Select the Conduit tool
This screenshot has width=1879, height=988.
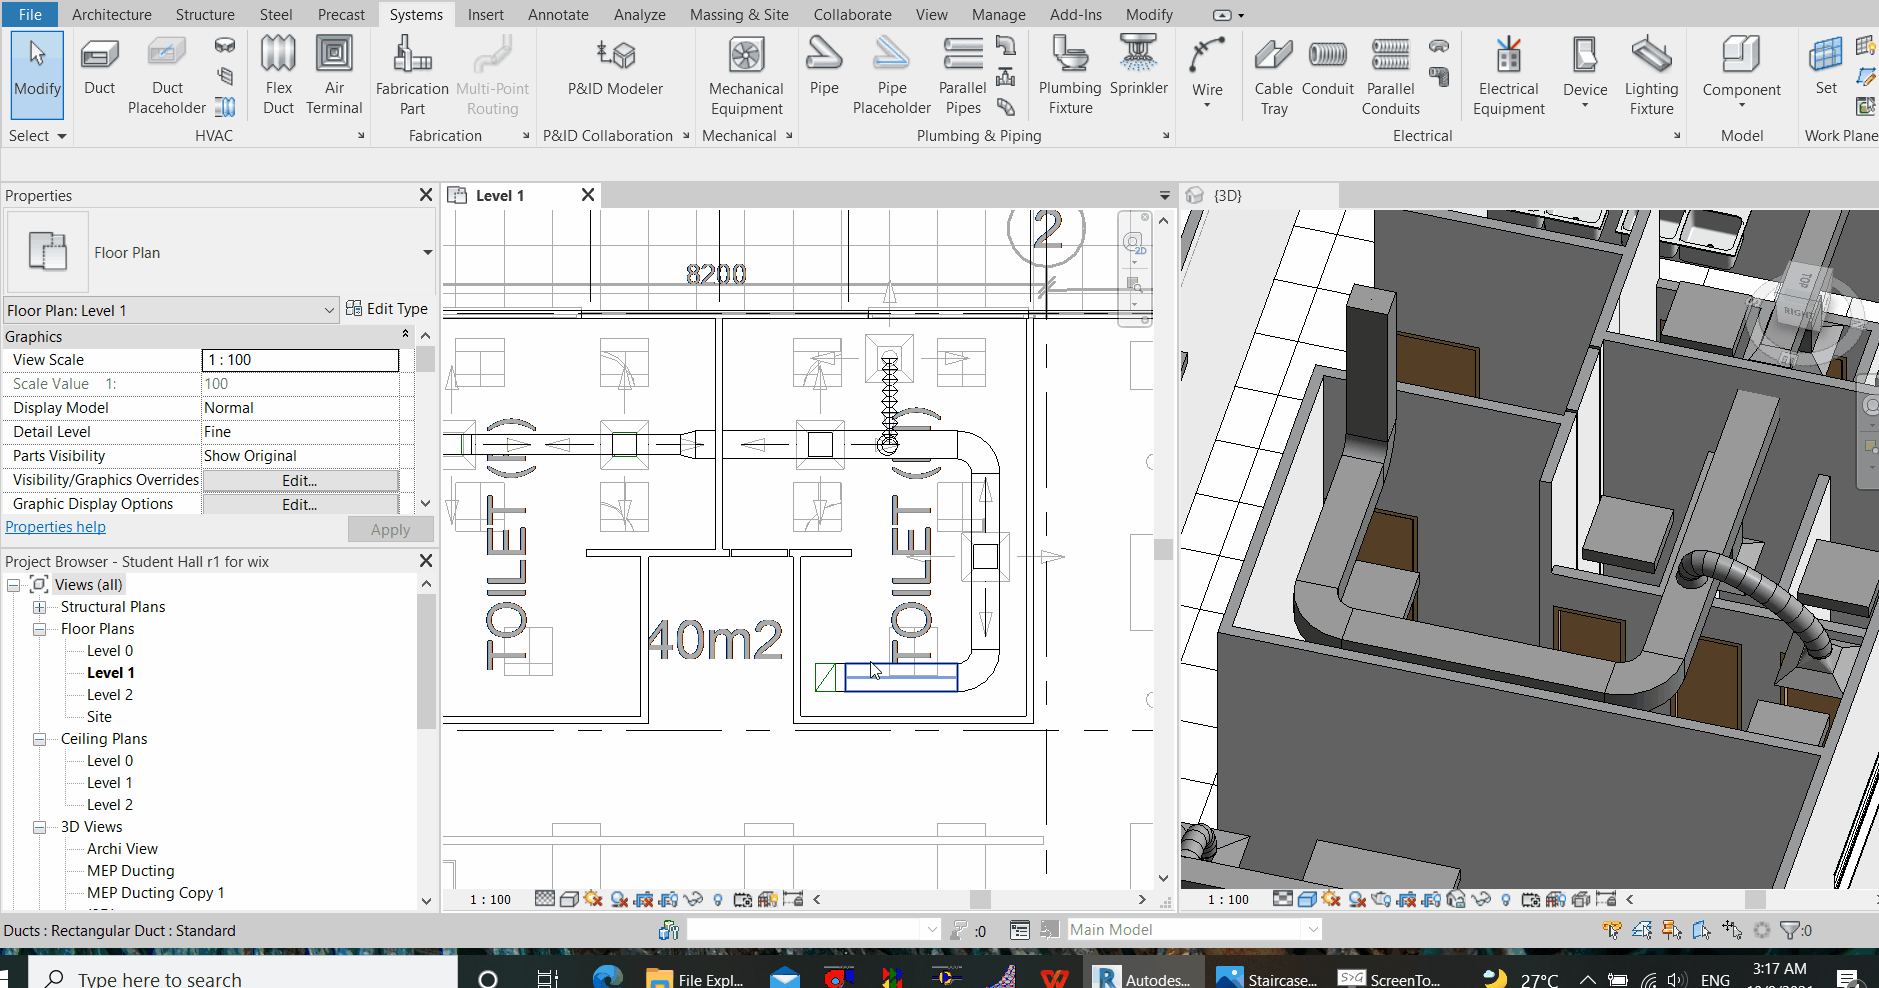pyautogui.click(x=1328, y=66)
